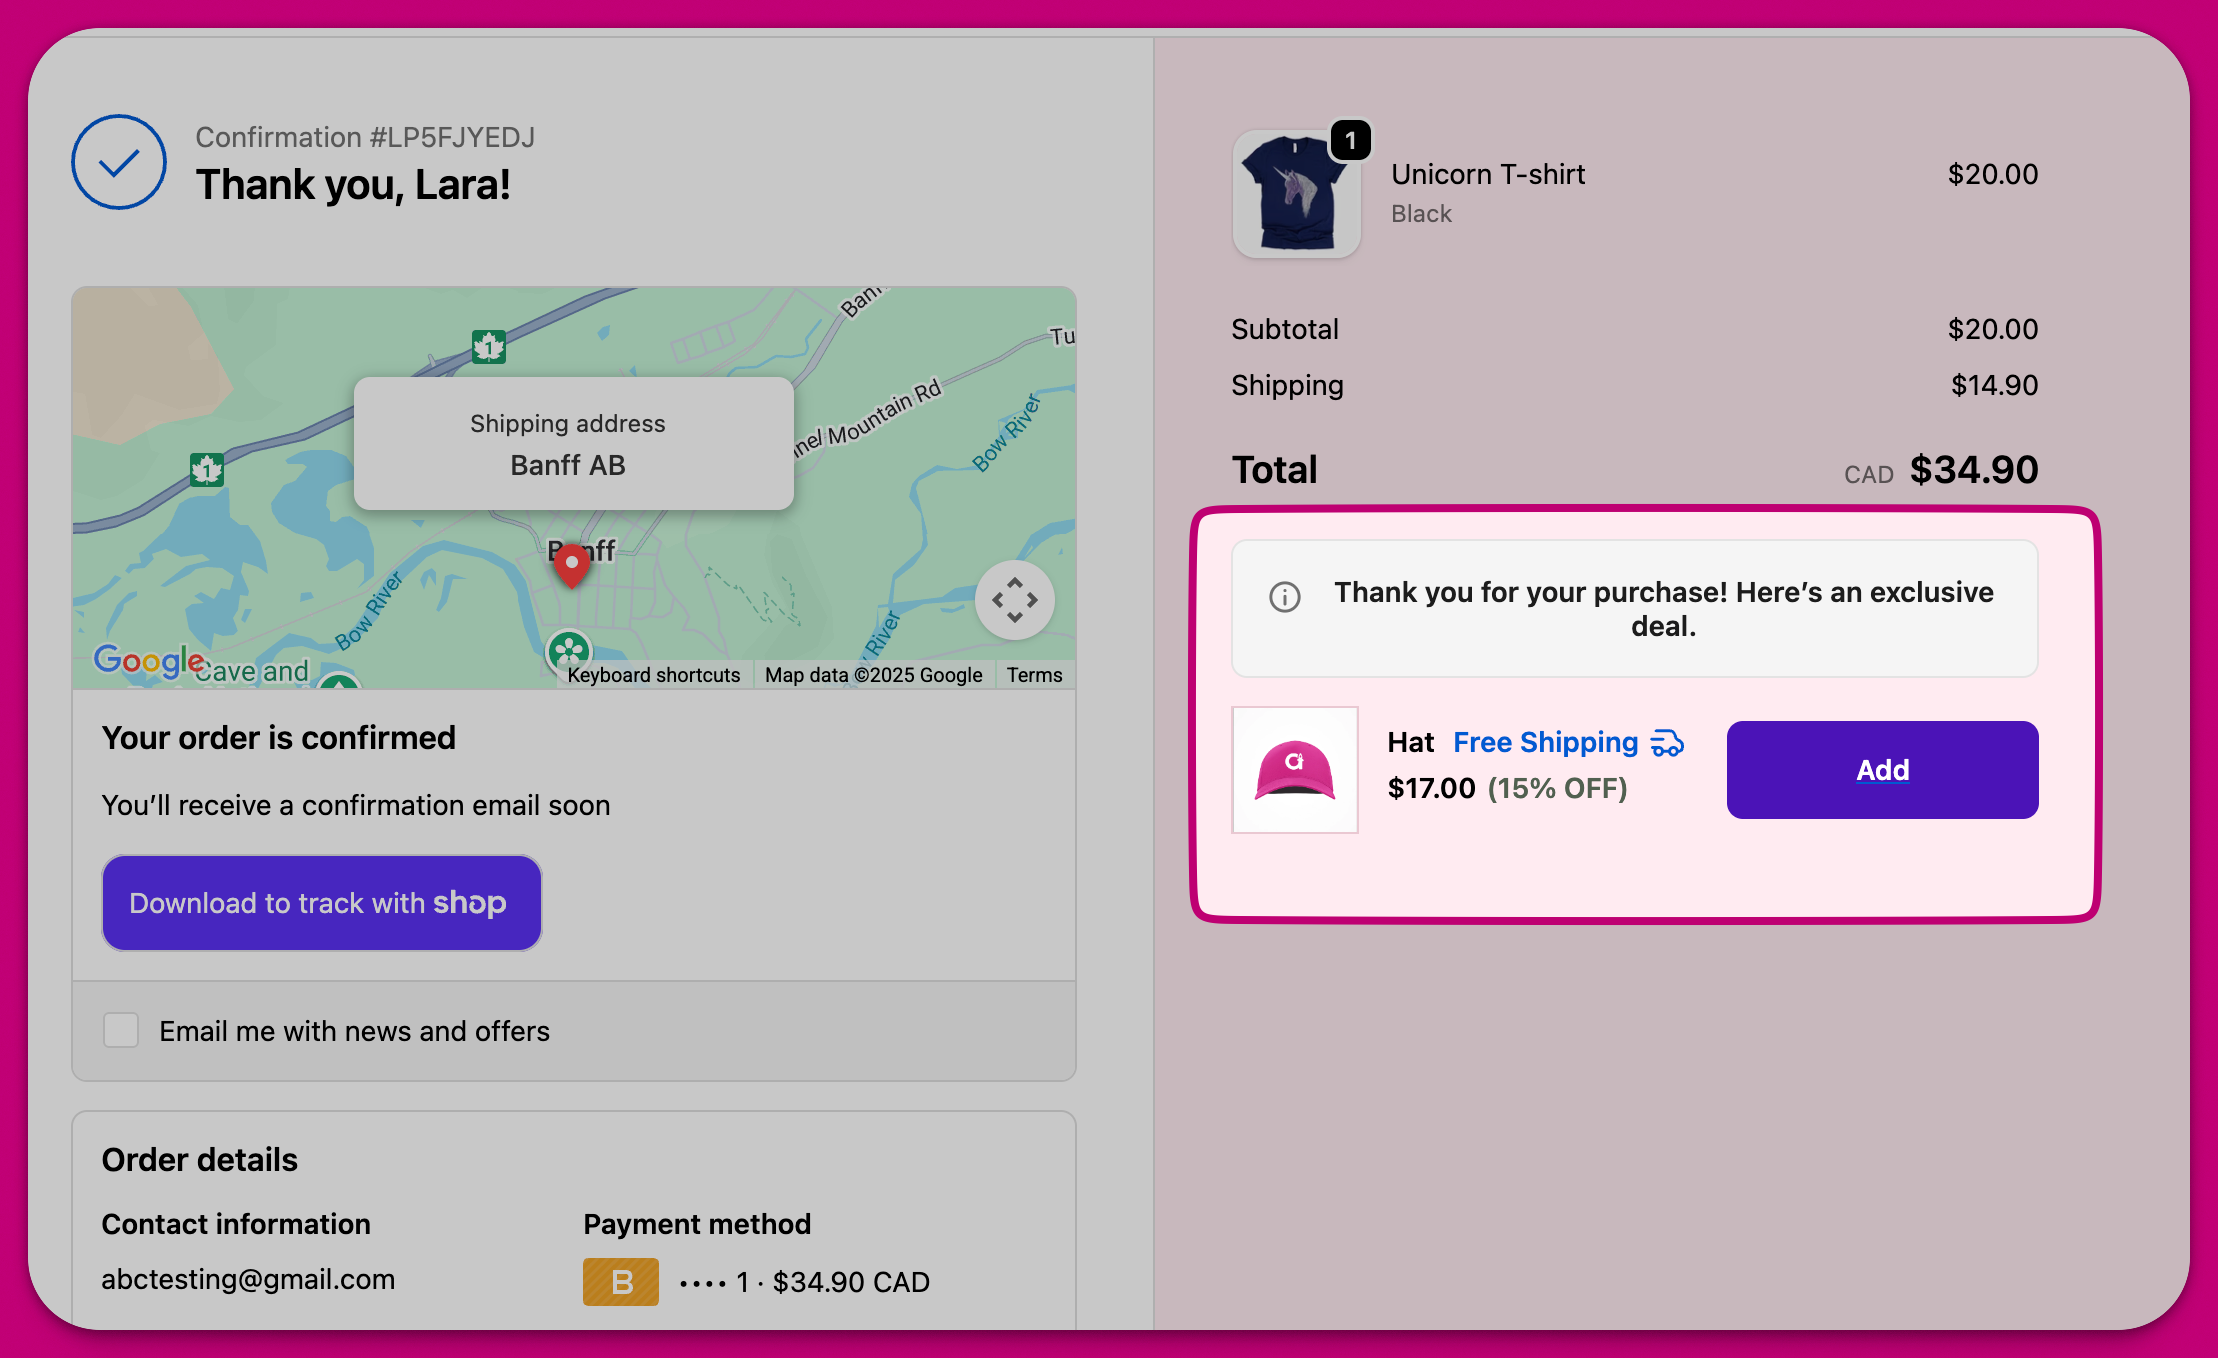Viewport: 2218px width, 1358px height.
Task: Enable Email me with news and offers
Action: point(121,1030)
